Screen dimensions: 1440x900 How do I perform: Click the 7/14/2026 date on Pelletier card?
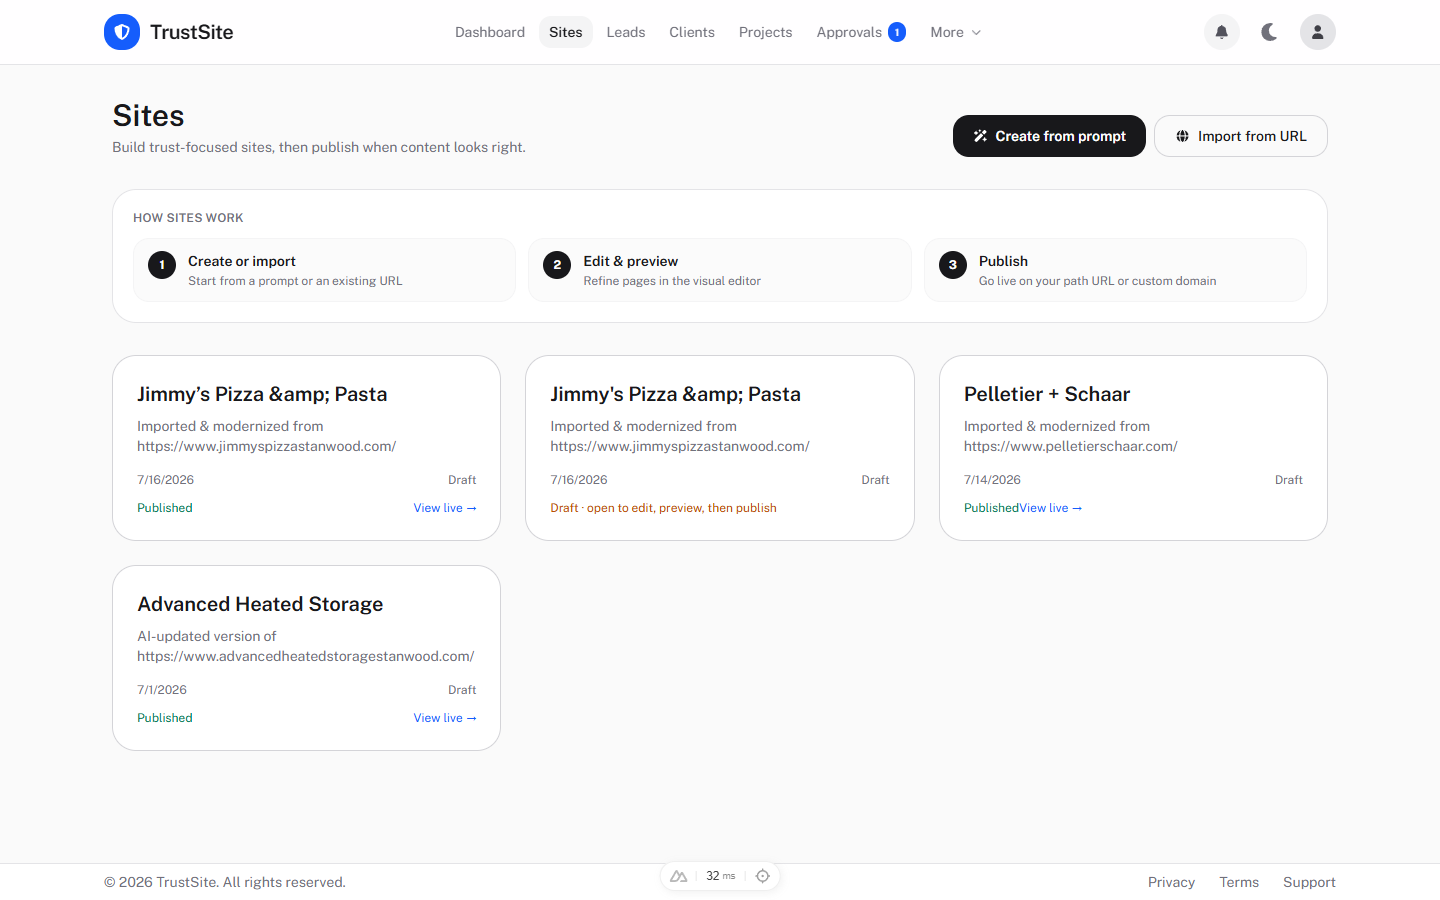pyautogui.click(x=992, y=480)
